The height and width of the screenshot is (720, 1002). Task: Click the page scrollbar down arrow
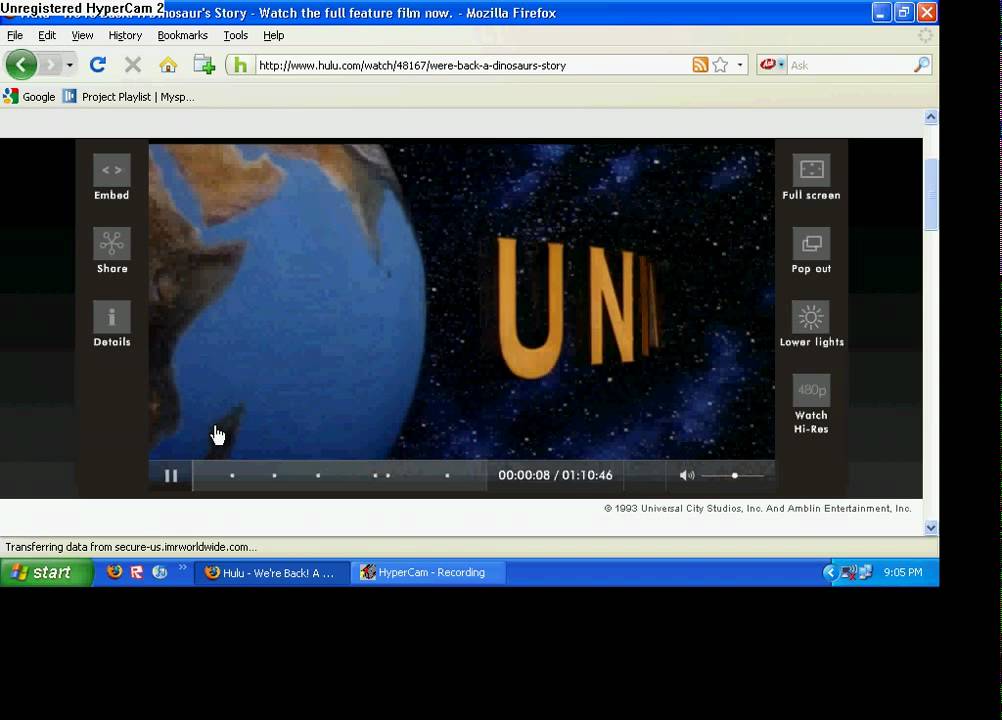[x=931, y=528]
